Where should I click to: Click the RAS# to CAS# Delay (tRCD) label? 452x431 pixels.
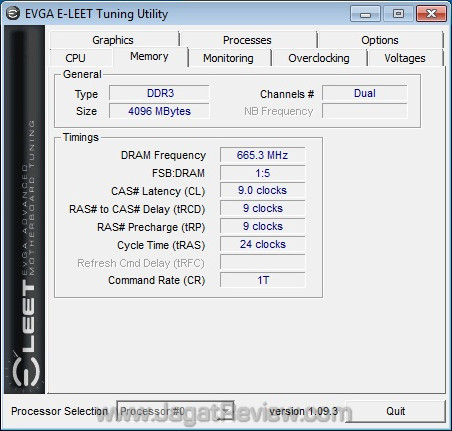[137, 209]
